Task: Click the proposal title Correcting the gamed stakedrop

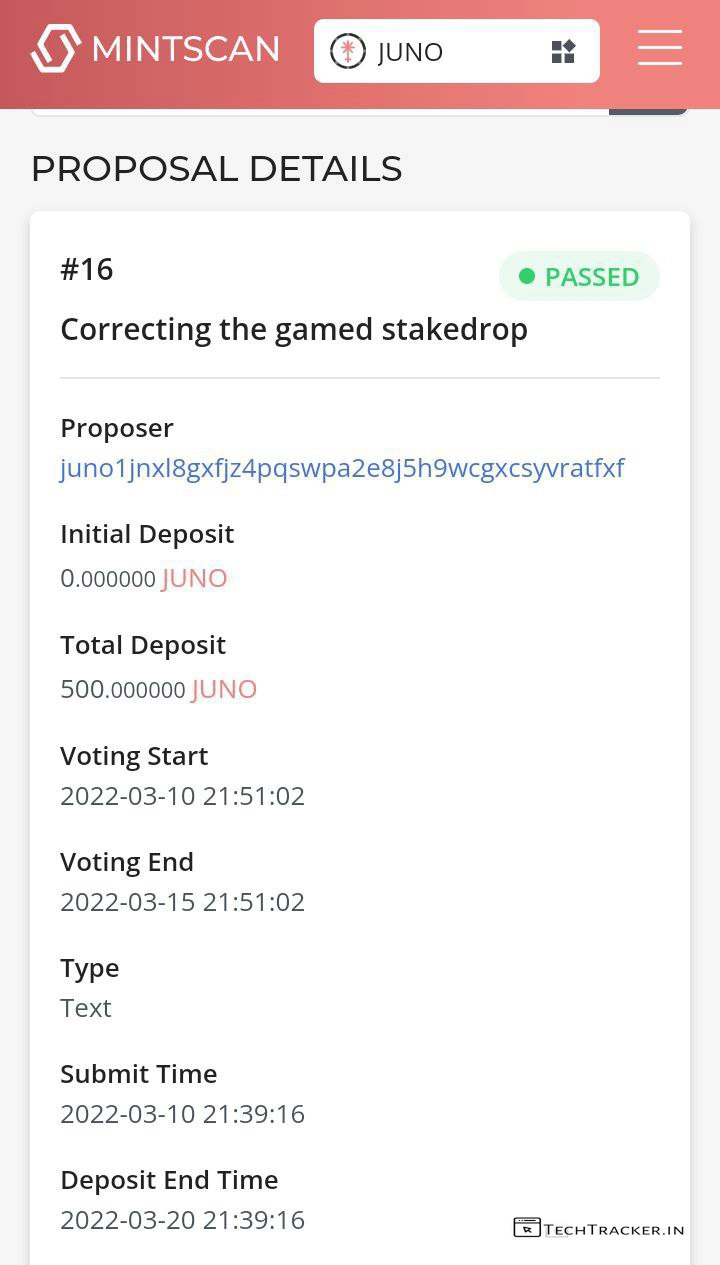Action: [294, 329]
